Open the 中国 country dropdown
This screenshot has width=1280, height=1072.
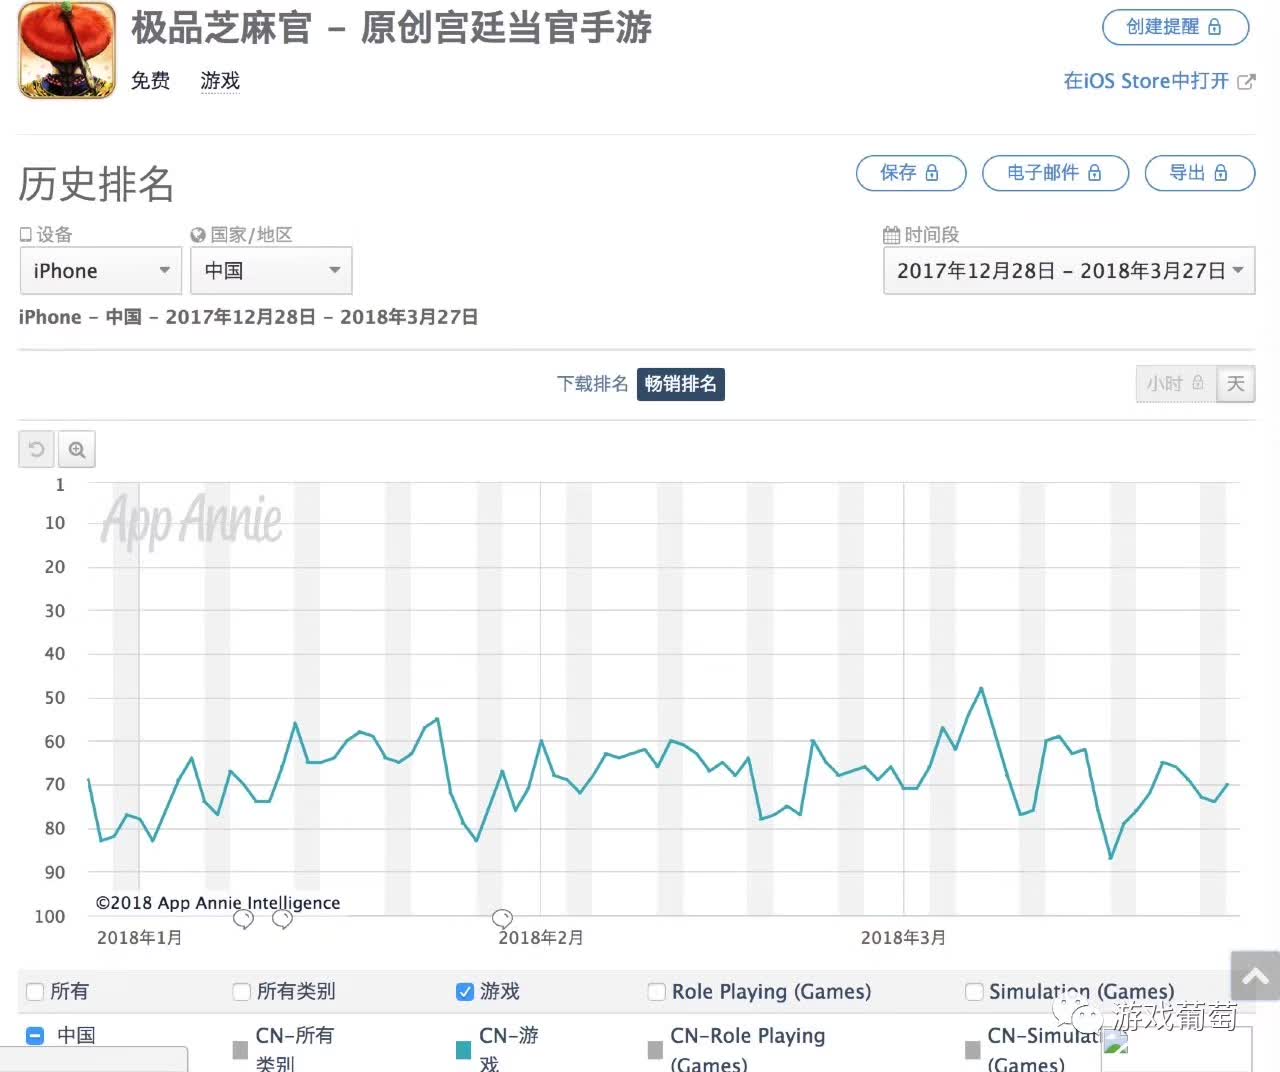coord(271,271)
